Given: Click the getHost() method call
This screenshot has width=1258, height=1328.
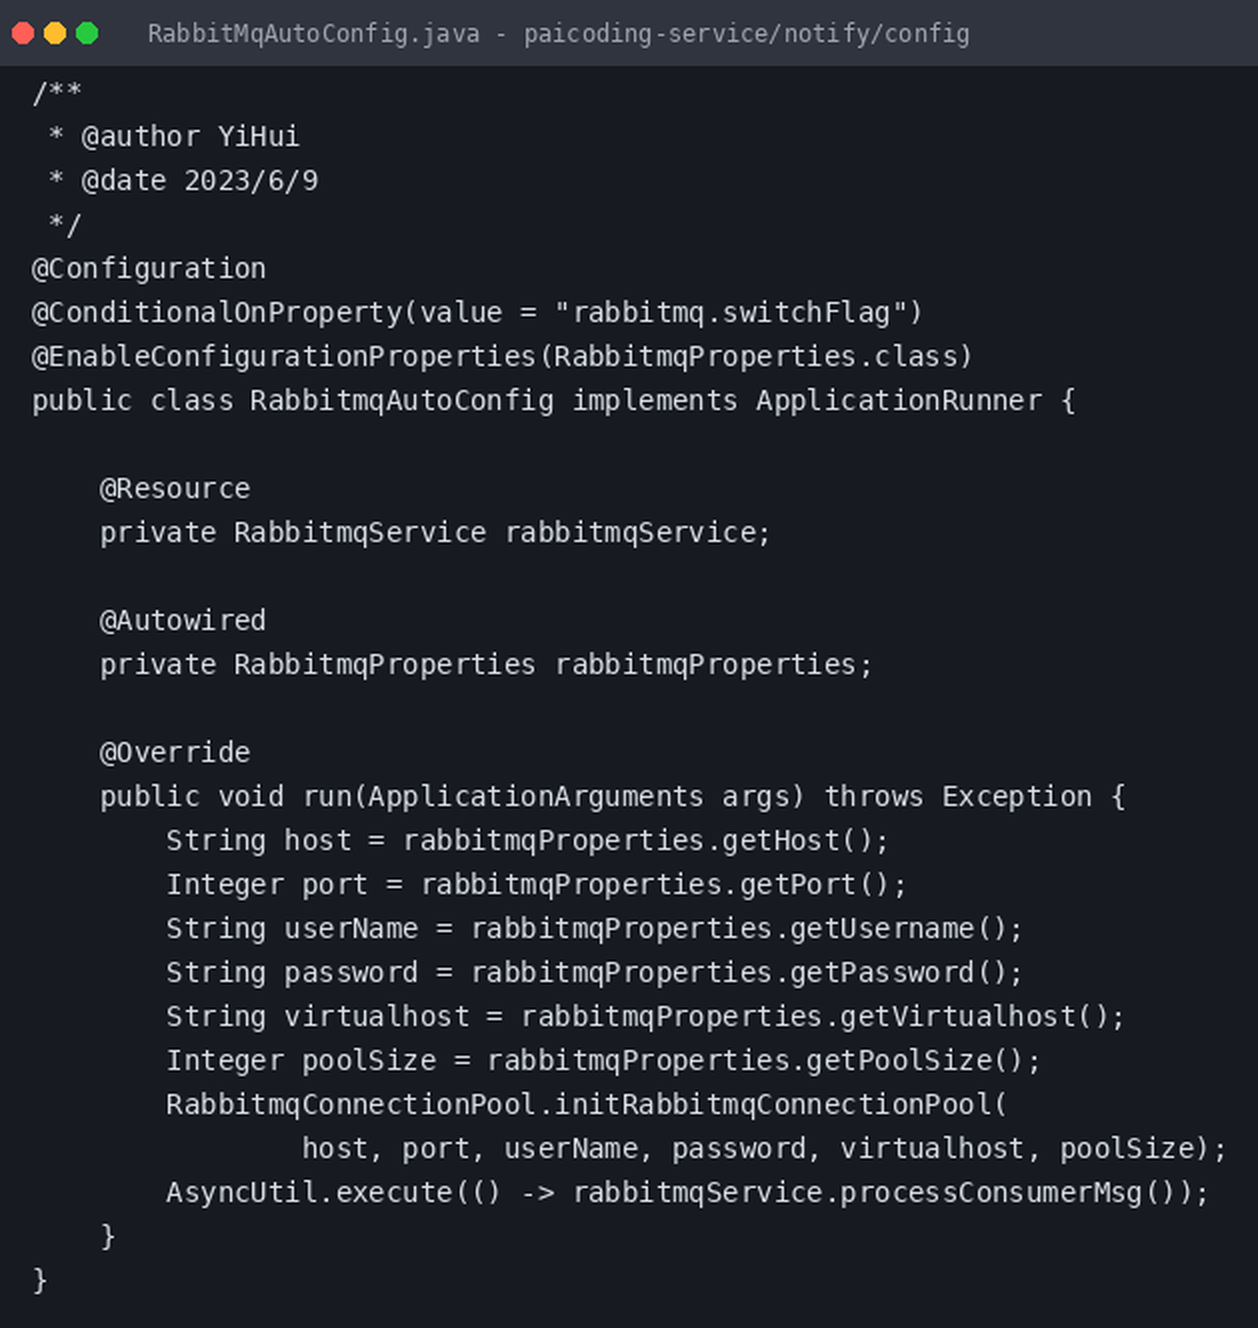Looking at the screenshot, I should point(797,841).
